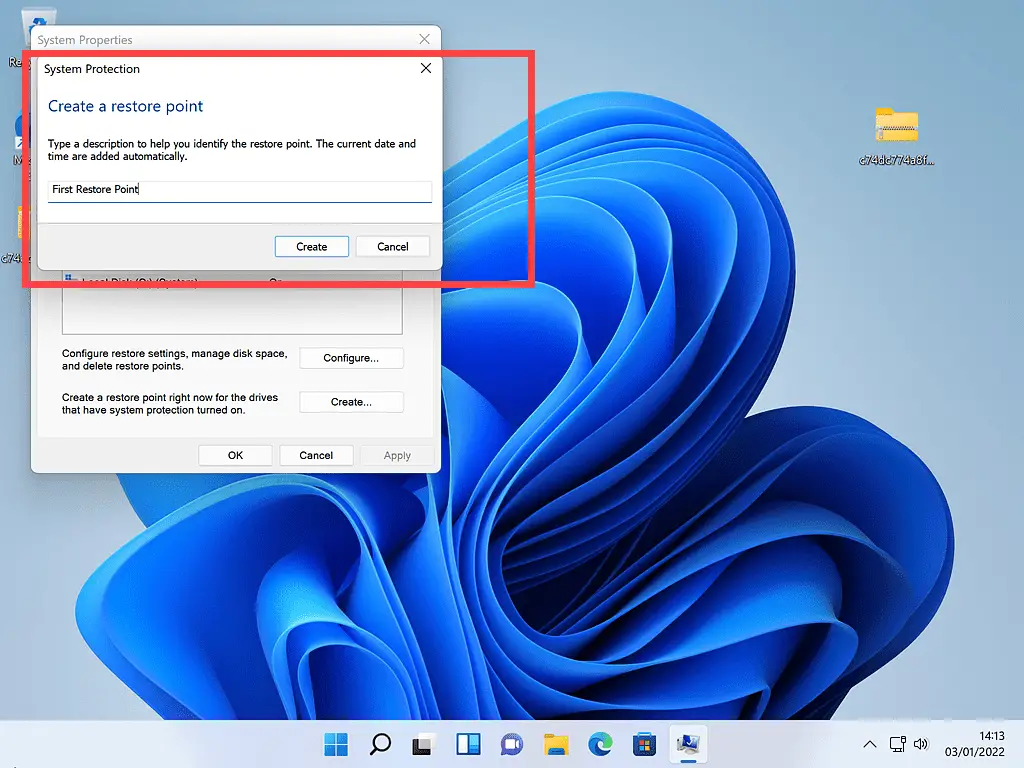Open Task View from the taskbar
This screenshot has width=1024, height=768.
pos(423,744)
